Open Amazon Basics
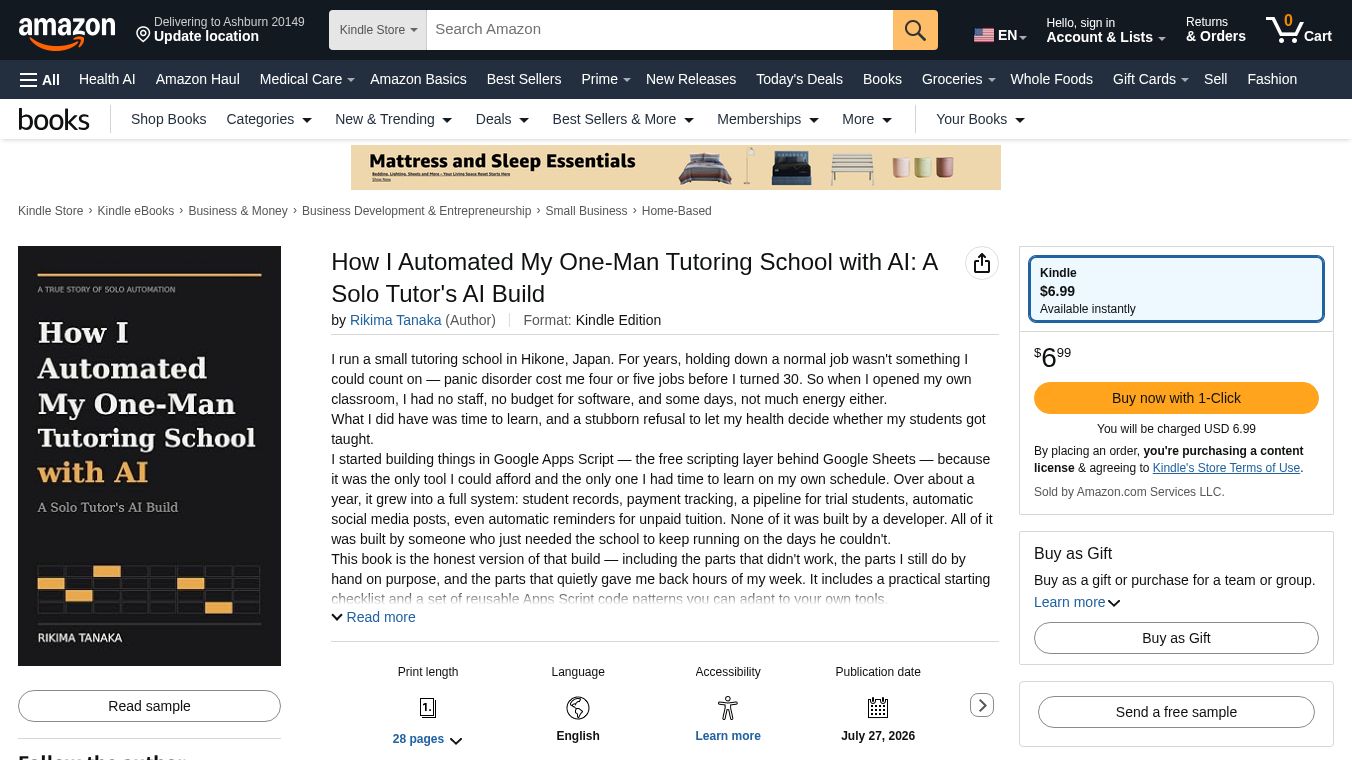Viewport: 1352px width, 760px height. point(418,79)
